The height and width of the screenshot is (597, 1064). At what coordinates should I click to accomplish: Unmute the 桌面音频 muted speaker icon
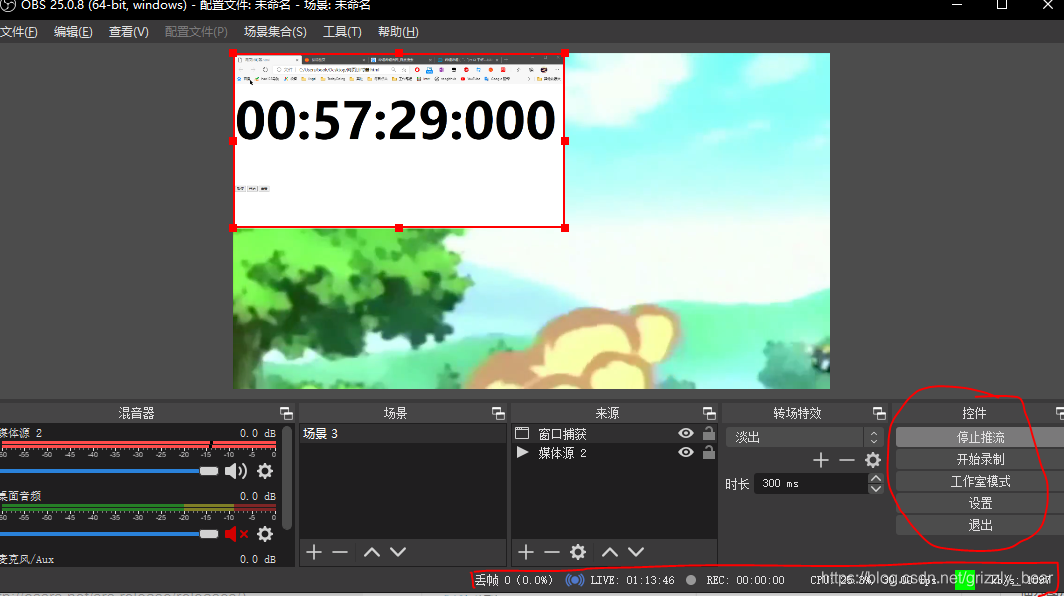coord(235,534)
